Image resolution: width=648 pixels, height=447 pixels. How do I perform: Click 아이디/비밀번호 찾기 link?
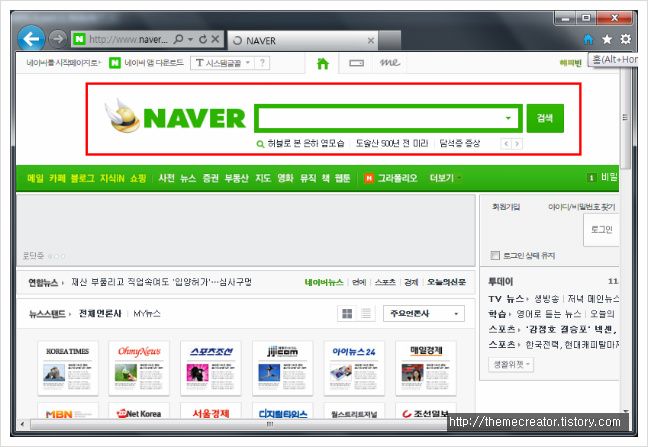point(581,207)
